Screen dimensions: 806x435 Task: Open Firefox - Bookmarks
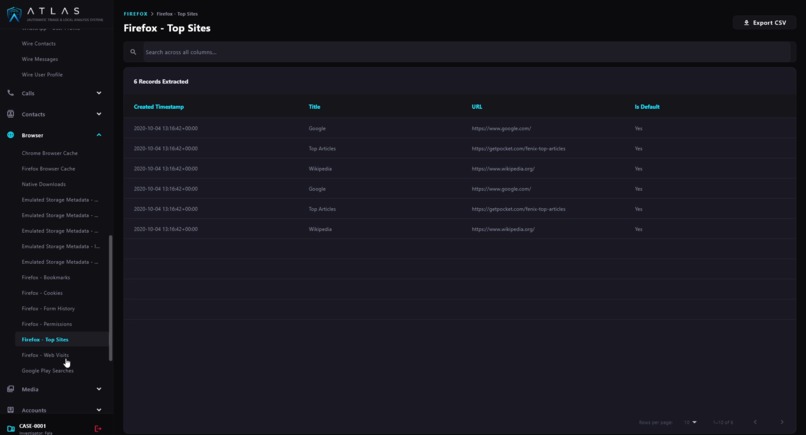(x=46, y=277)
